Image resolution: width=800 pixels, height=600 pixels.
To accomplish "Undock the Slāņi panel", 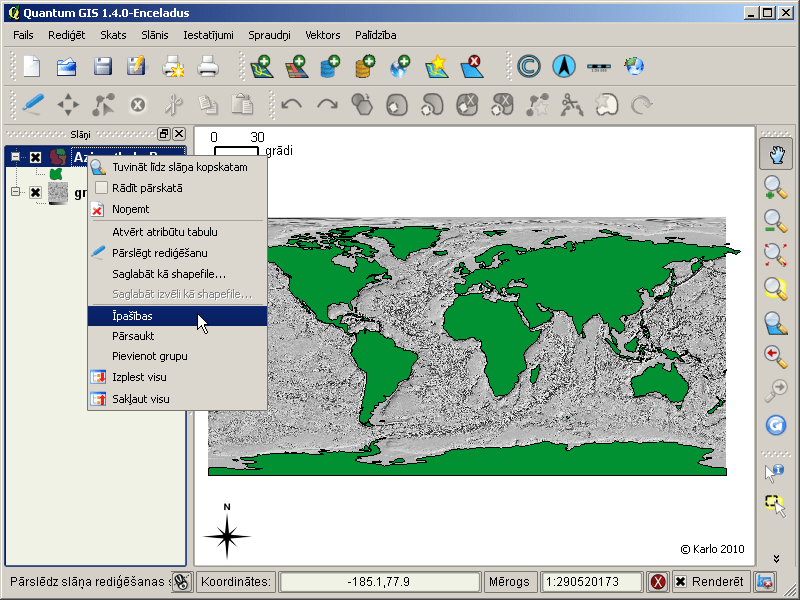I will pyautogui.click(x=163, y=134).
